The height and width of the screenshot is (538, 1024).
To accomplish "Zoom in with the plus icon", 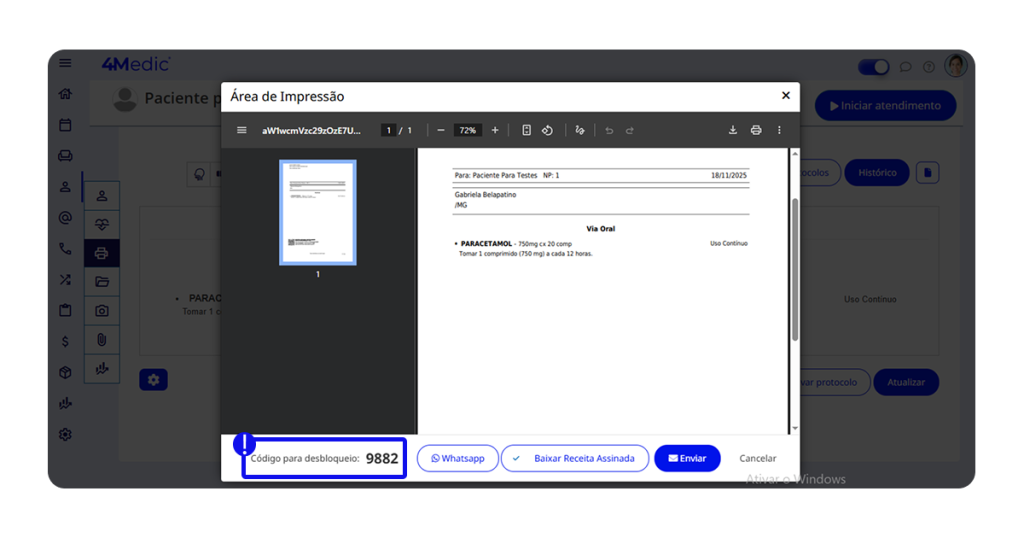I will click(495, 130).
